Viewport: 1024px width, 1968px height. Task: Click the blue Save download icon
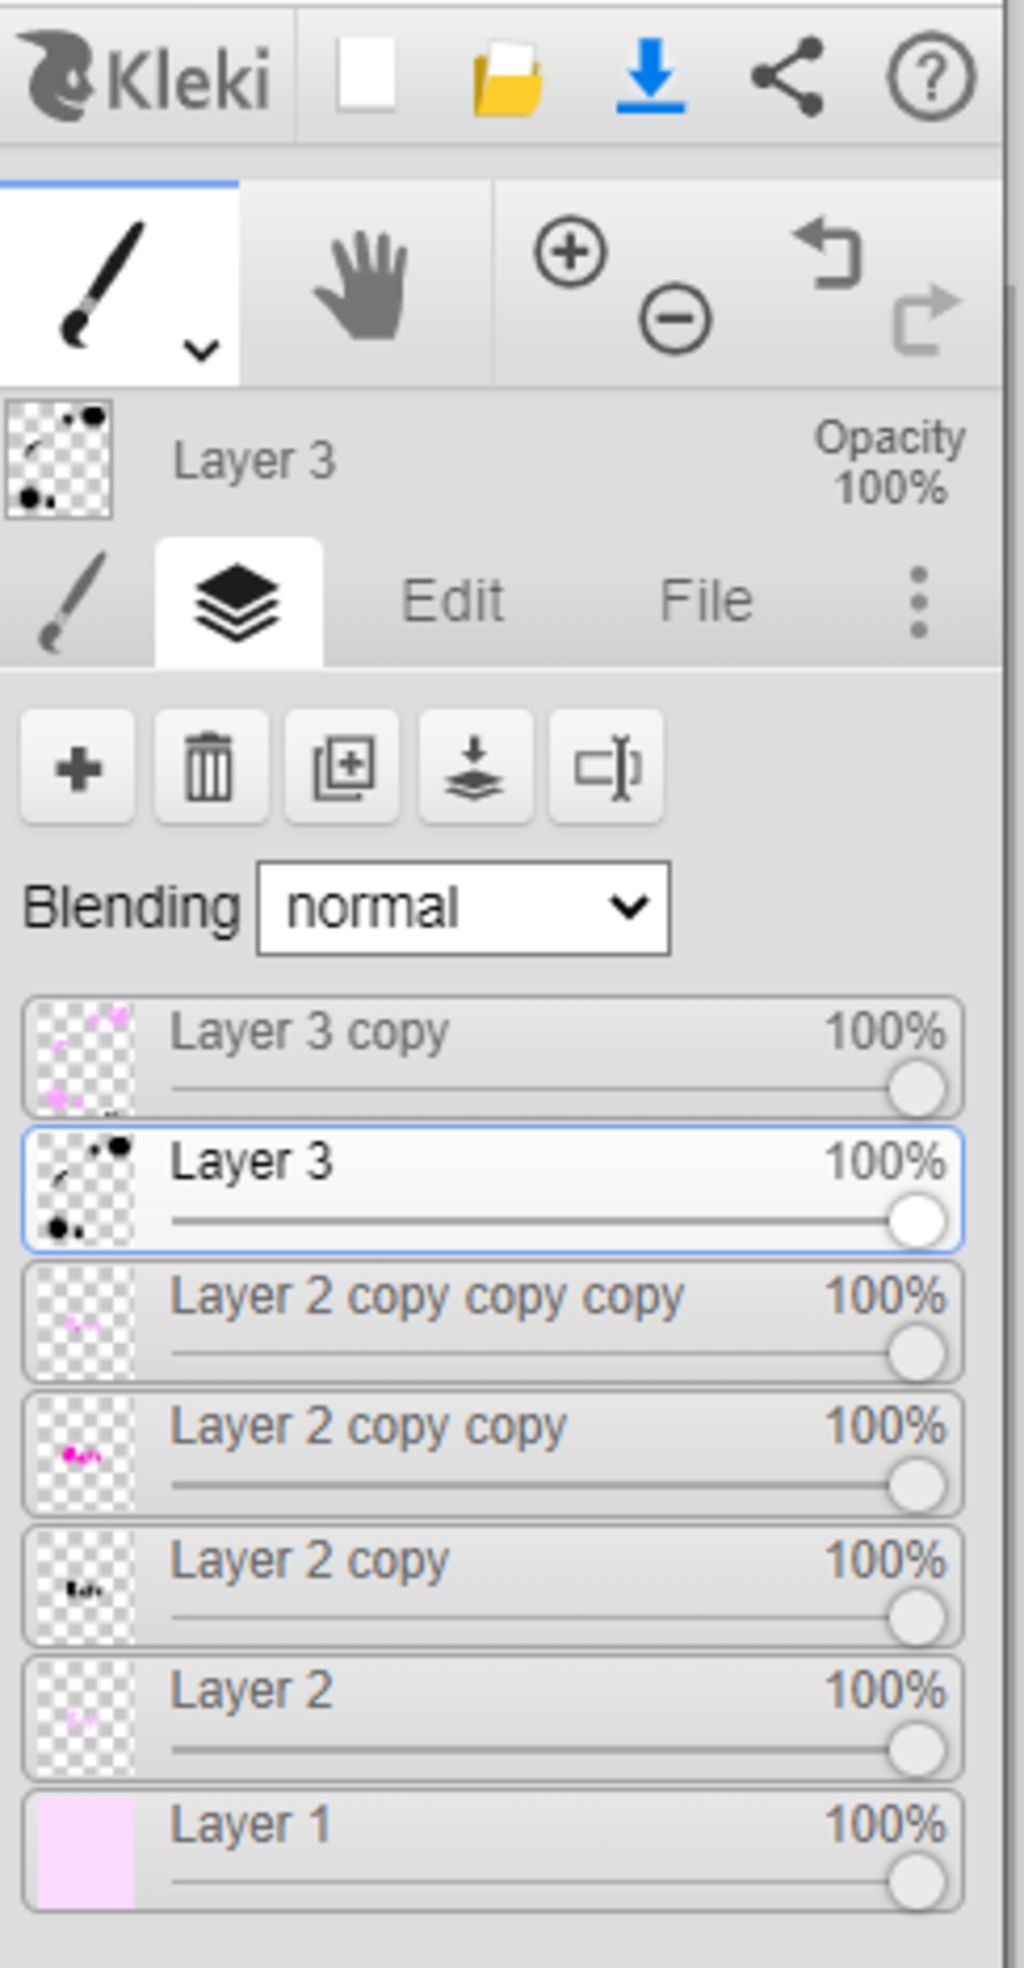pos(651,75)
